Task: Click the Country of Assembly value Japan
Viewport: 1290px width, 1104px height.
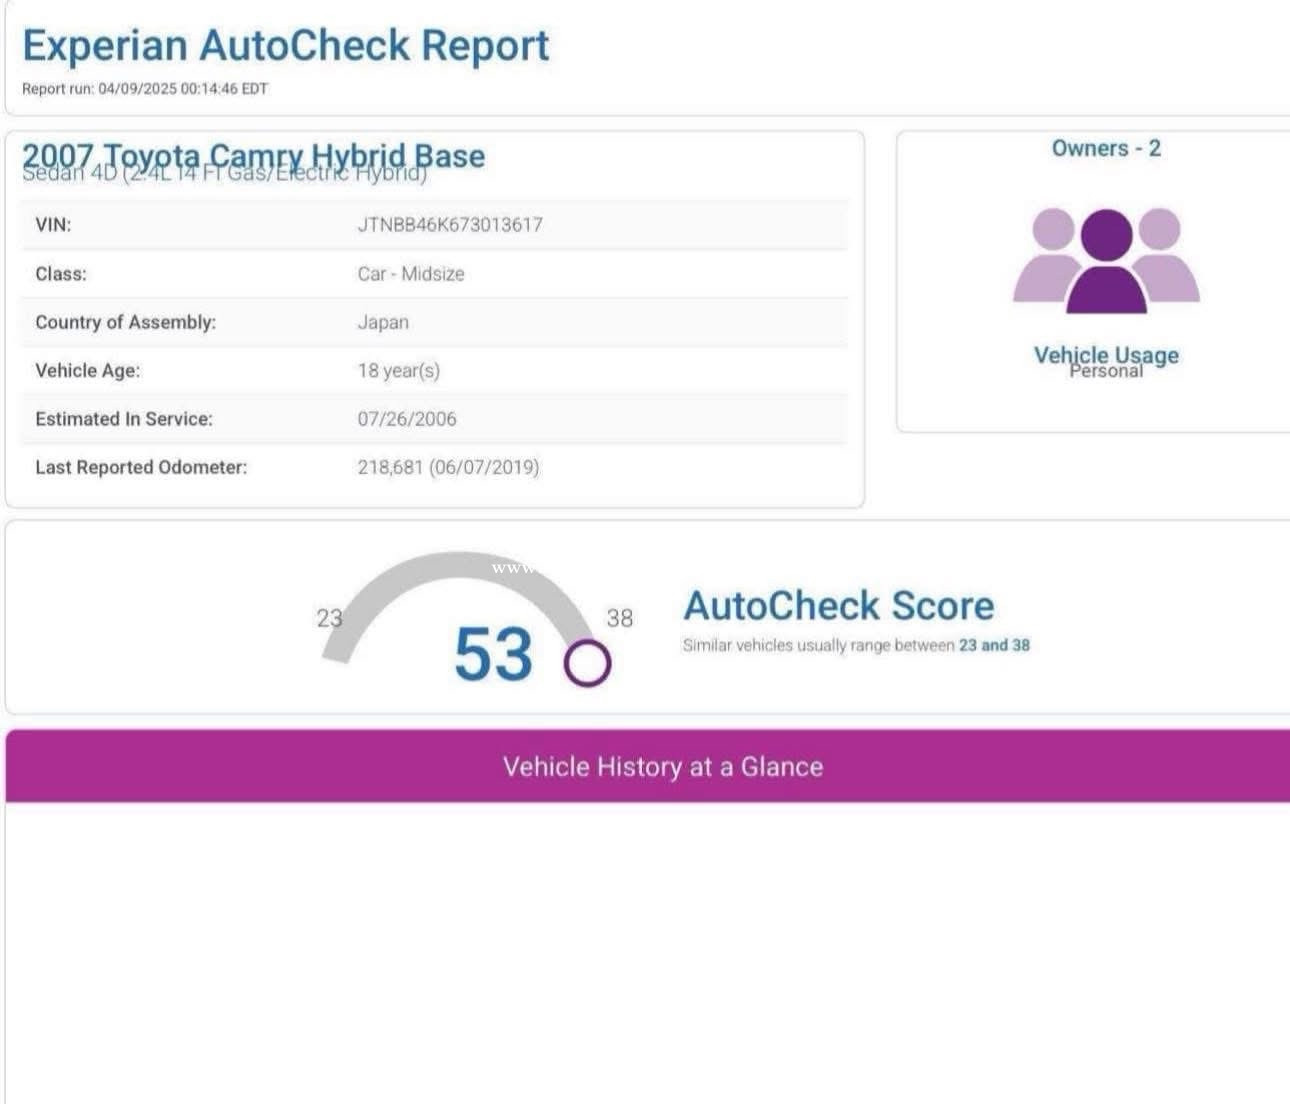Action: click(383, 322)
